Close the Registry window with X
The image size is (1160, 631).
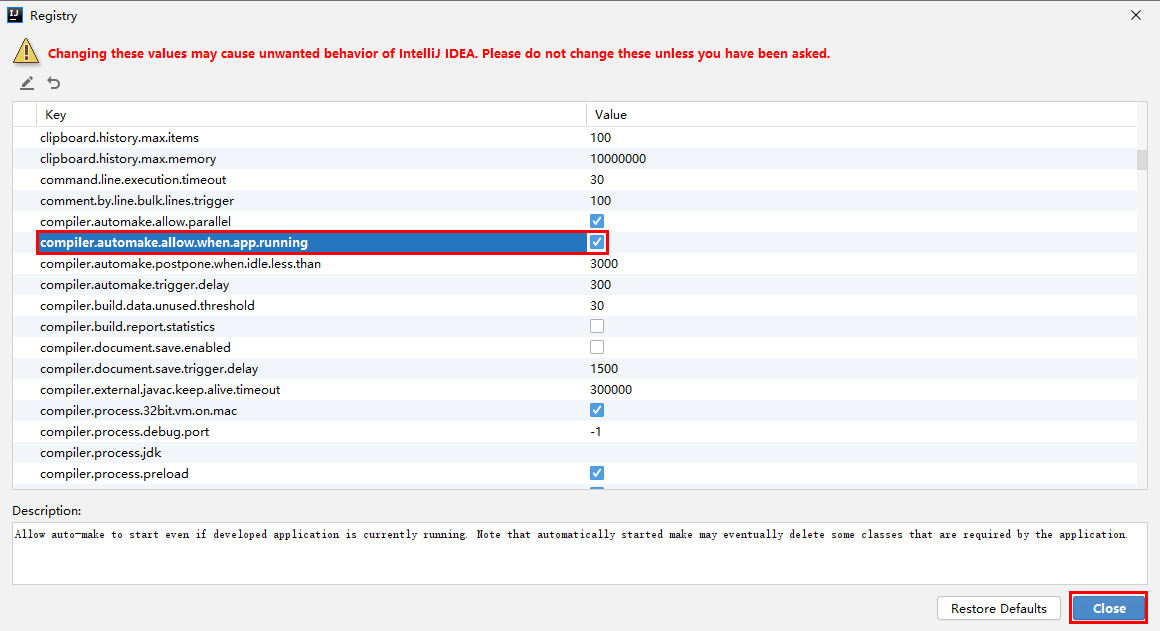tap(1135, 16)
